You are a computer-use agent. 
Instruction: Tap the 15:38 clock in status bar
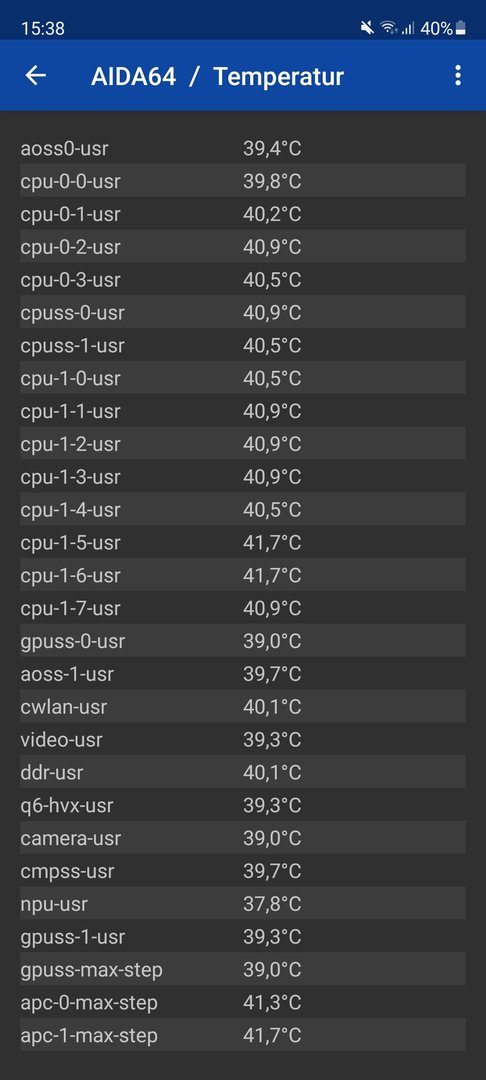tap(43, 28)
